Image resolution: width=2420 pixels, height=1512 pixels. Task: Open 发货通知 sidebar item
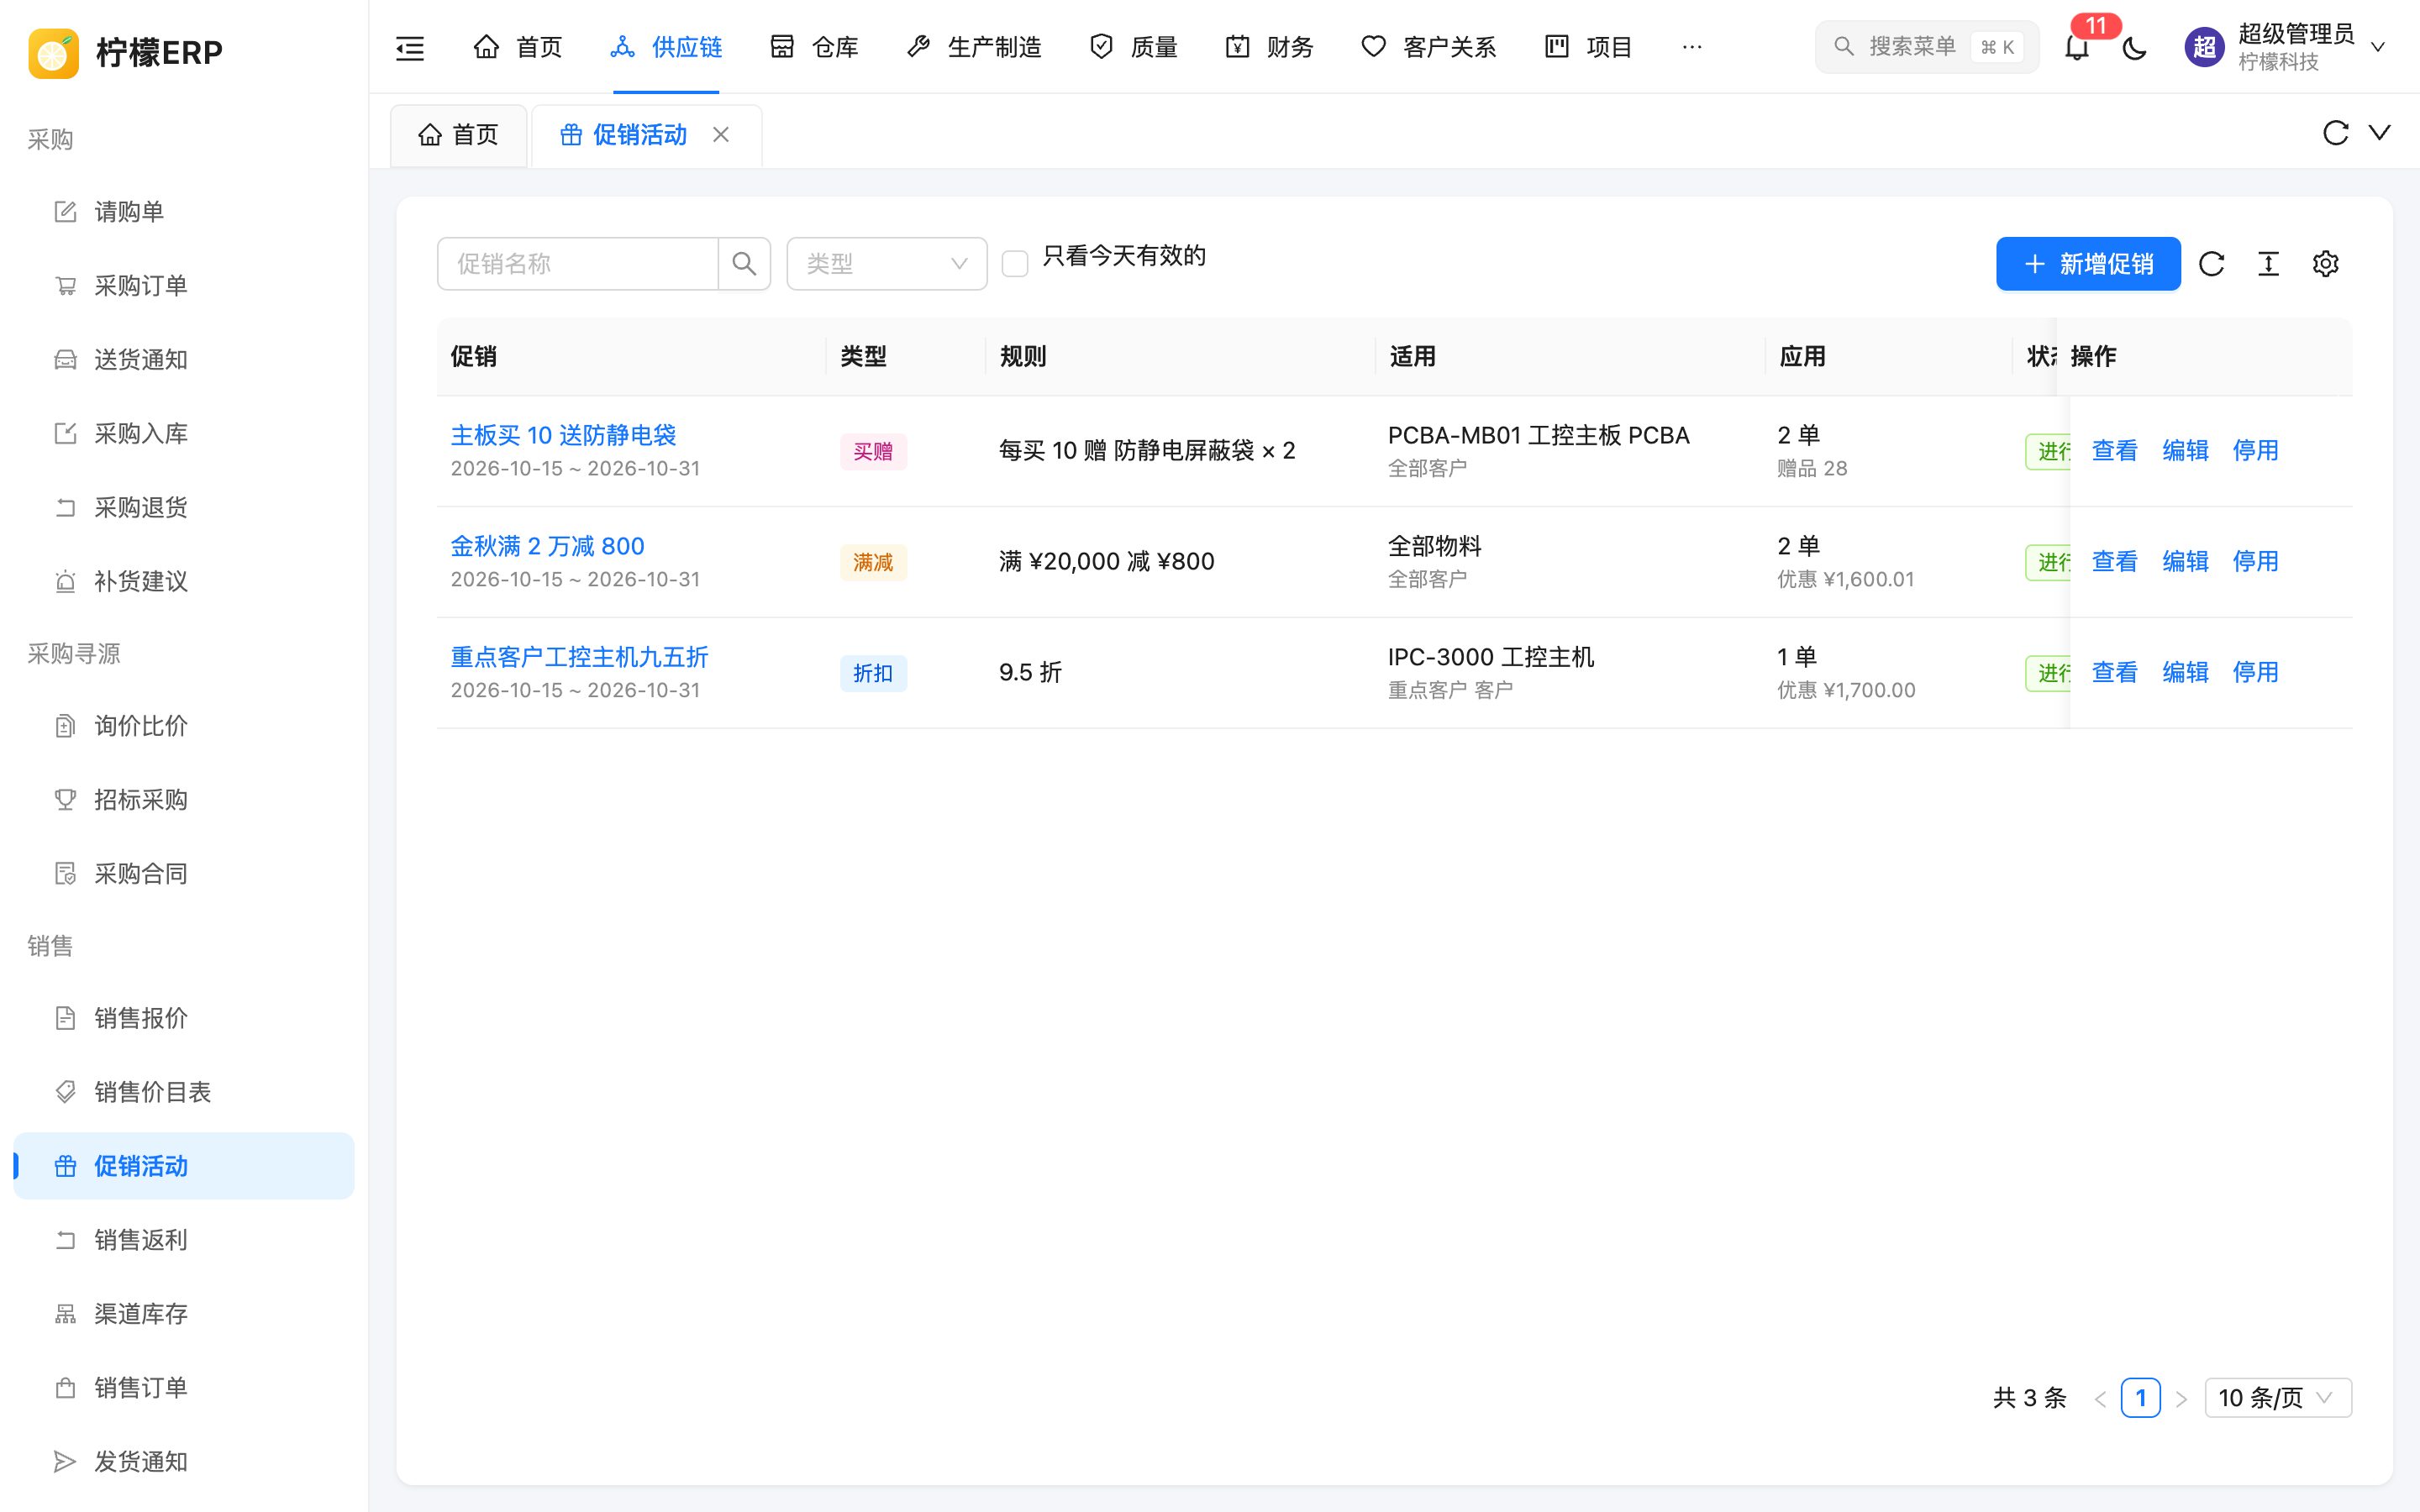(184, 1462)
